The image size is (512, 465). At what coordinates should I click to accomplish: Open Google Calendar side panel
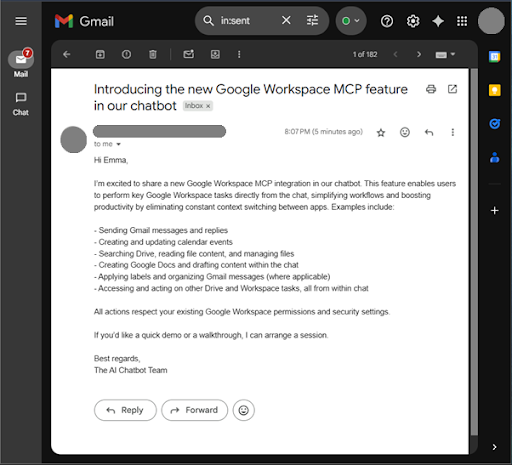coord(495,57)
